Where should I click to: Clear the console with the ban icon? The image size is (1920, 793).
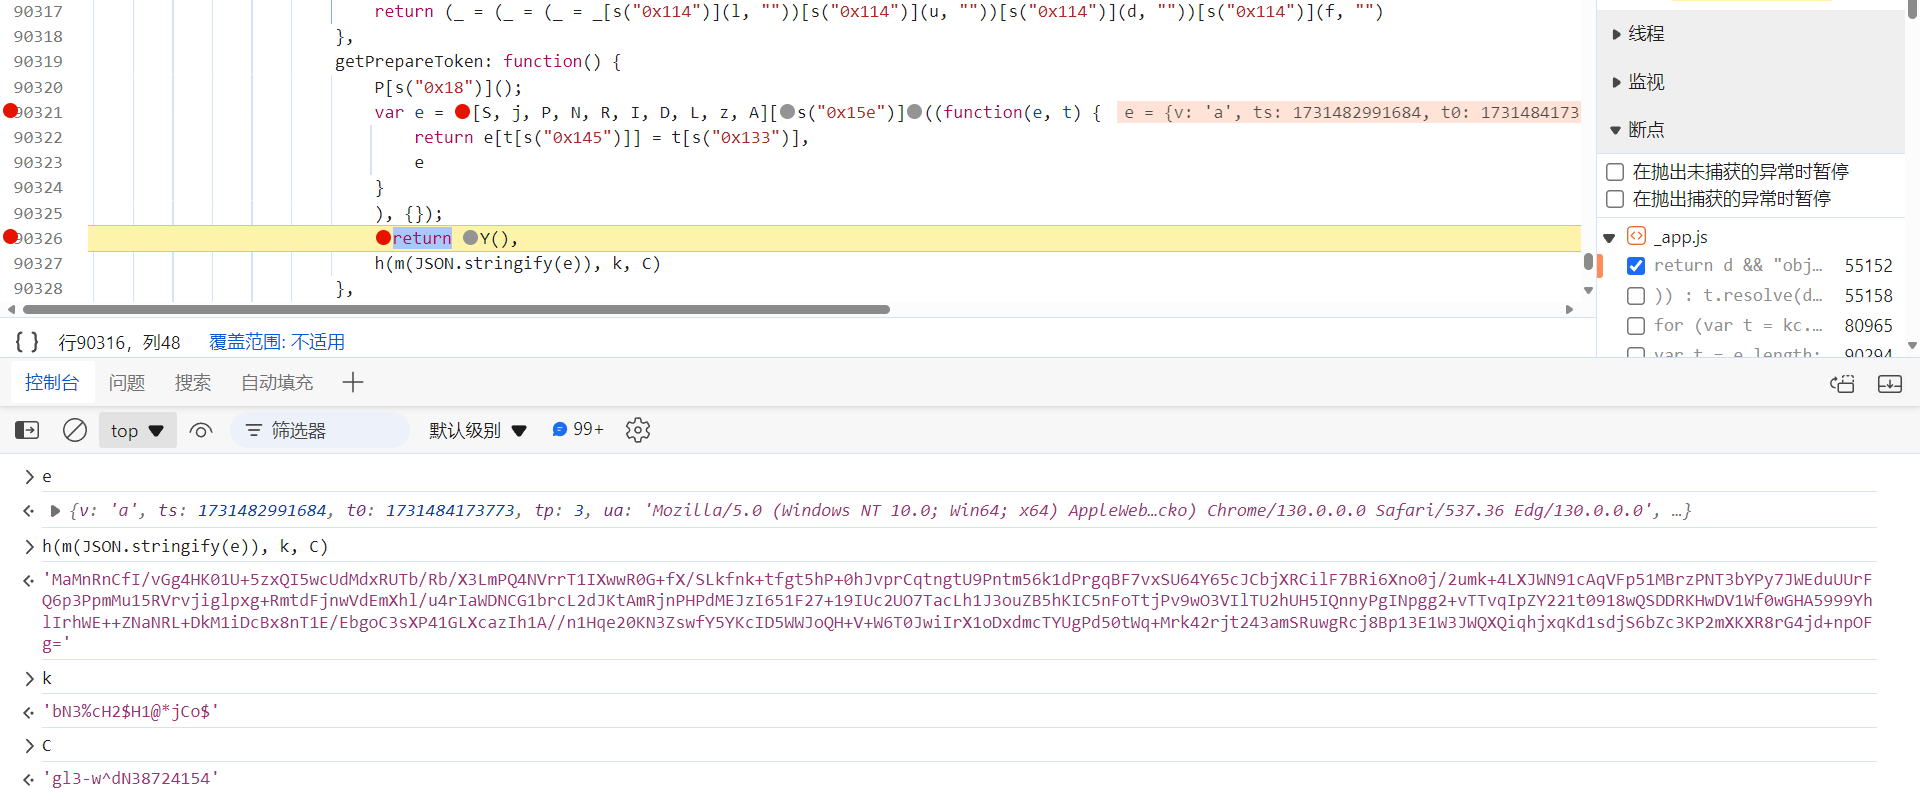[75, 430]
